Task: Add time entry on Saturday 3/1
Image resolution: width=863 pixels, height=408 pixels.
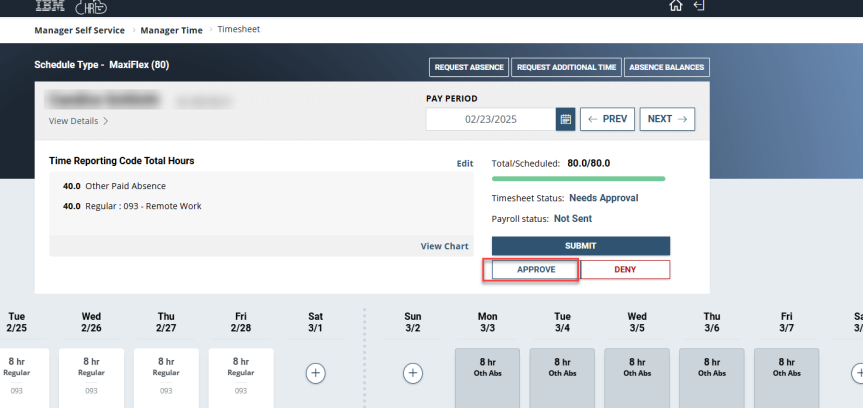Action: (315, 372)
